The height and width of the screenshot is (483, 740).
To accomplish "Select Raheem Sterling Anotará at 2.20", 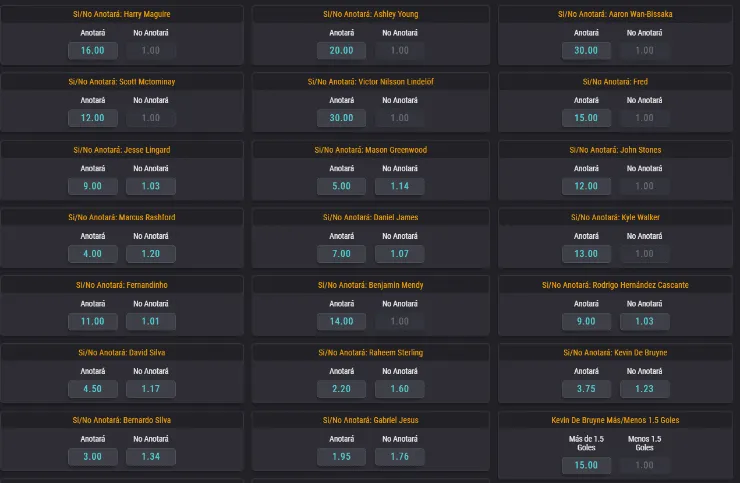I will point(341,389).
